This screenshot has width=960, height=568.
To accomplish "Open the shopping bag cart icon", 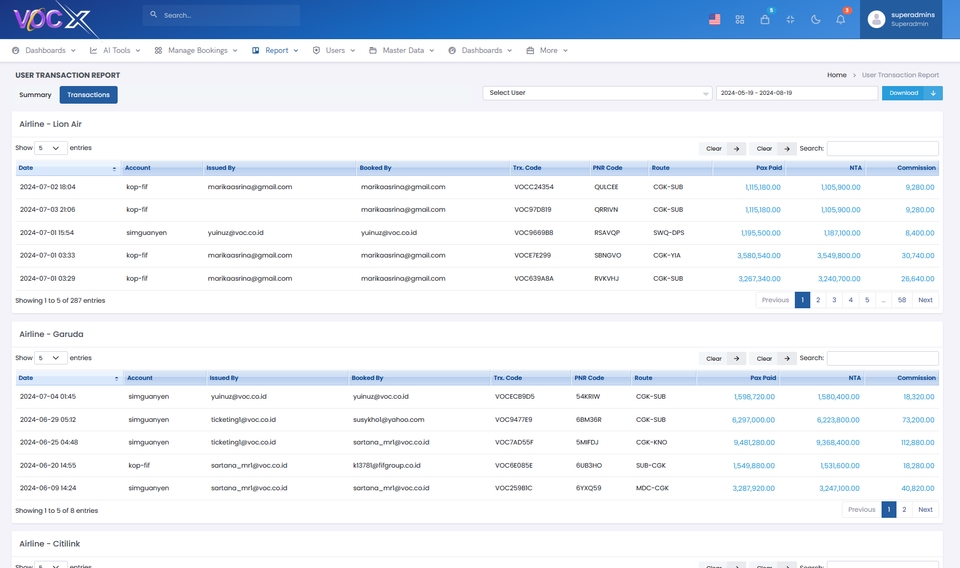I will (x=765, y=19).
